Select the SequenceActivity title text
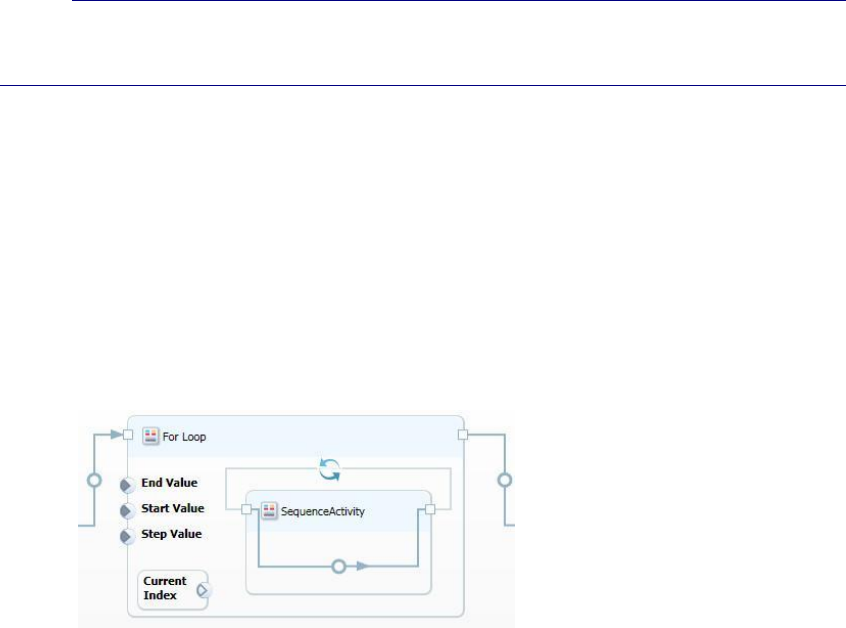The height and width of the screenshot is (628, 846). point(323,511)
